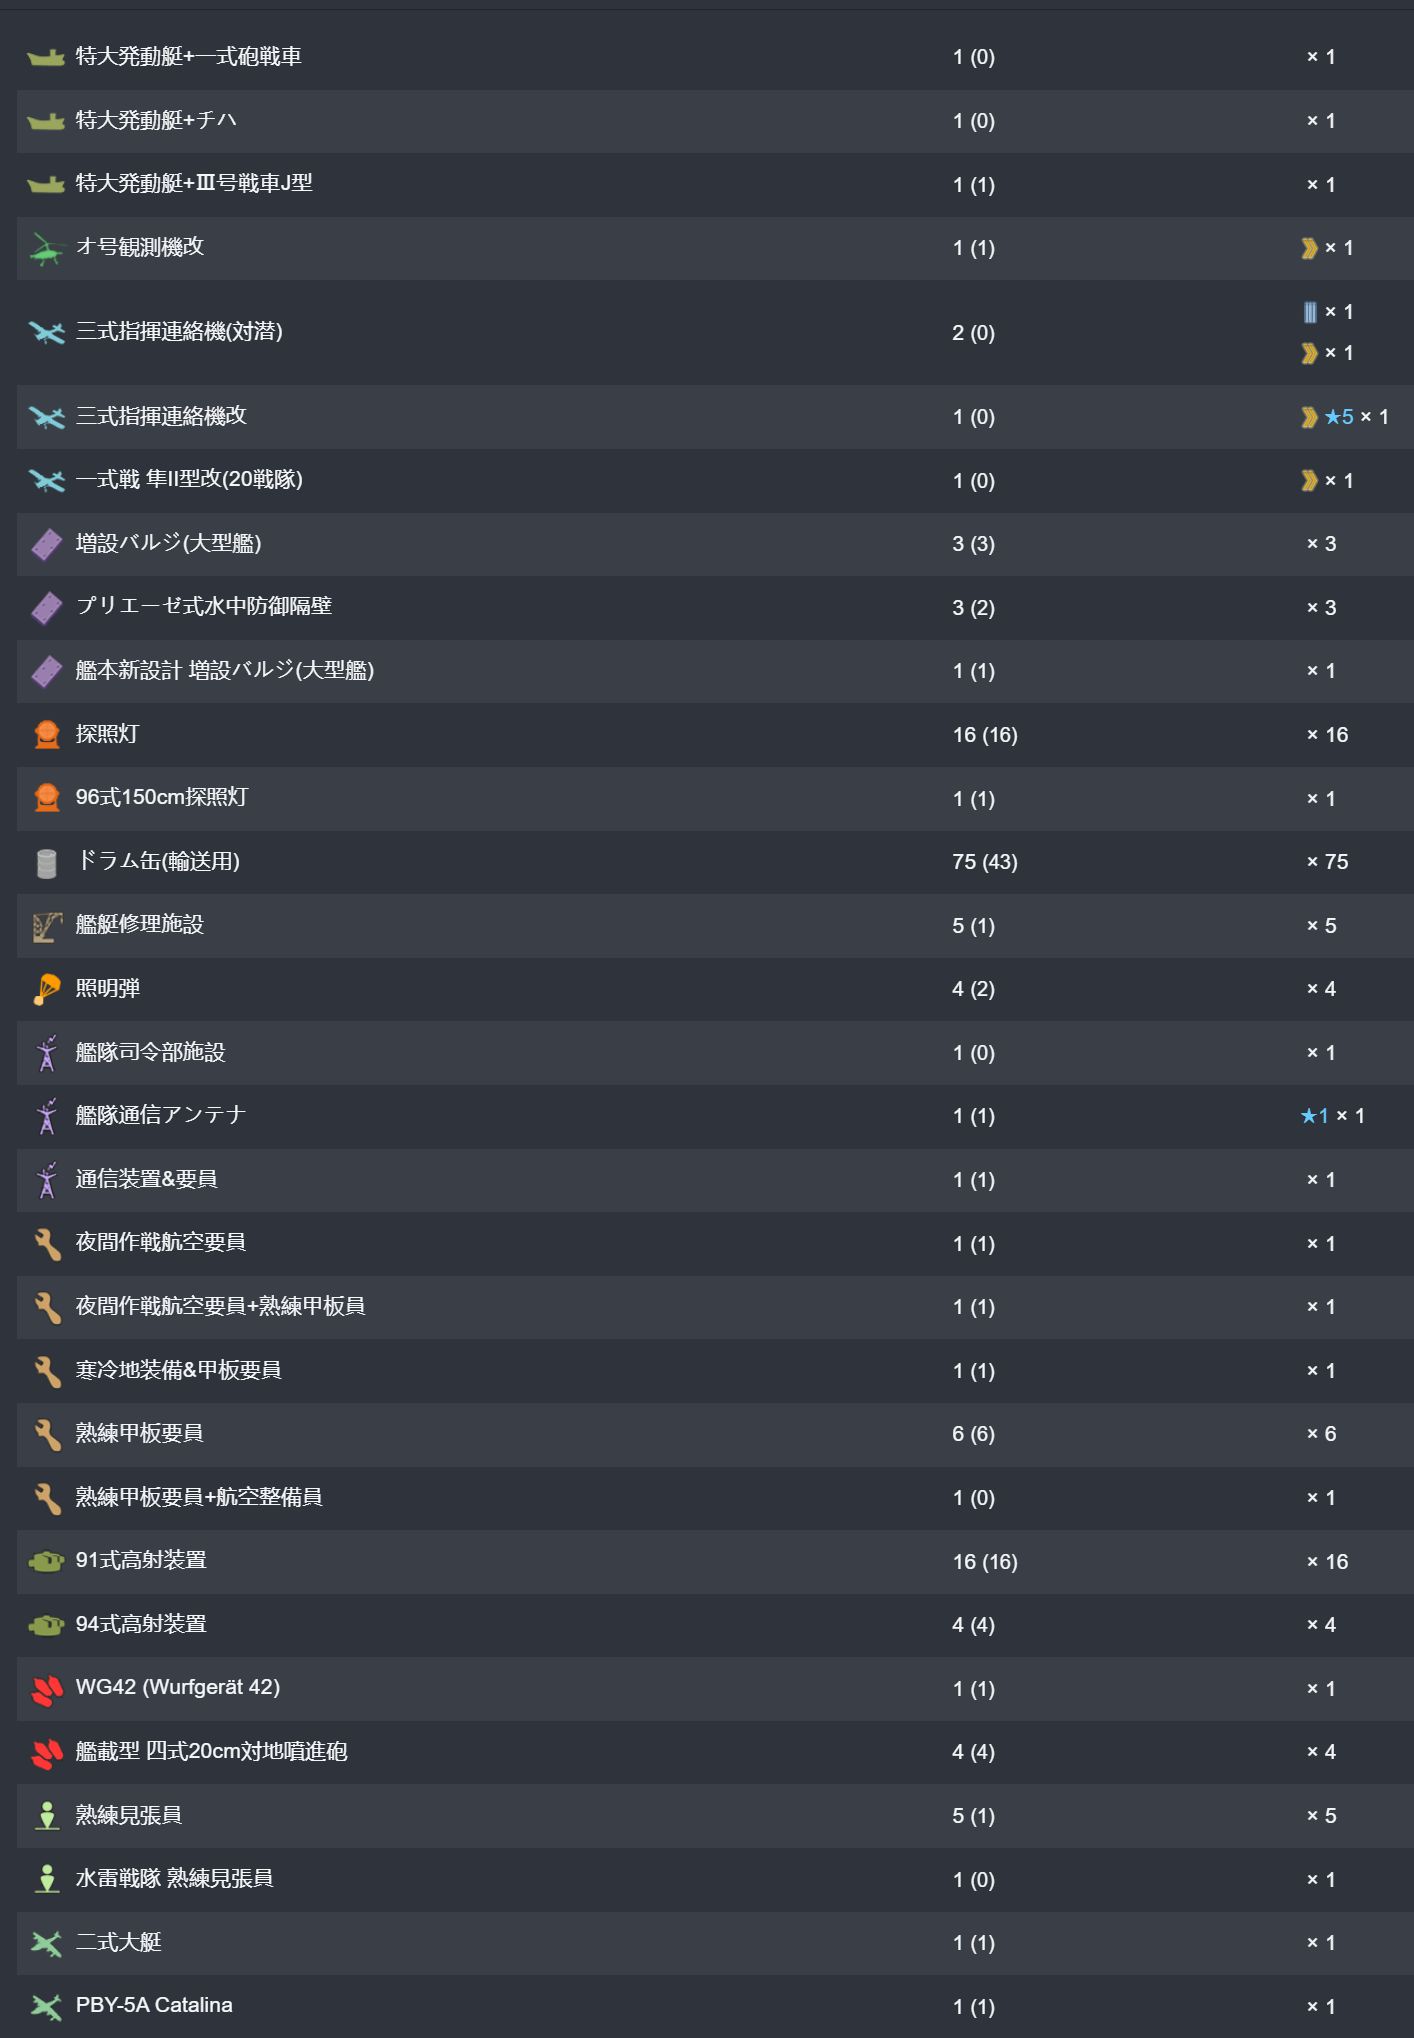The height and width of the screenshot is (2038, 1414).
Task: Click the searchlight icon beside 探照灯
Action: 47,735
